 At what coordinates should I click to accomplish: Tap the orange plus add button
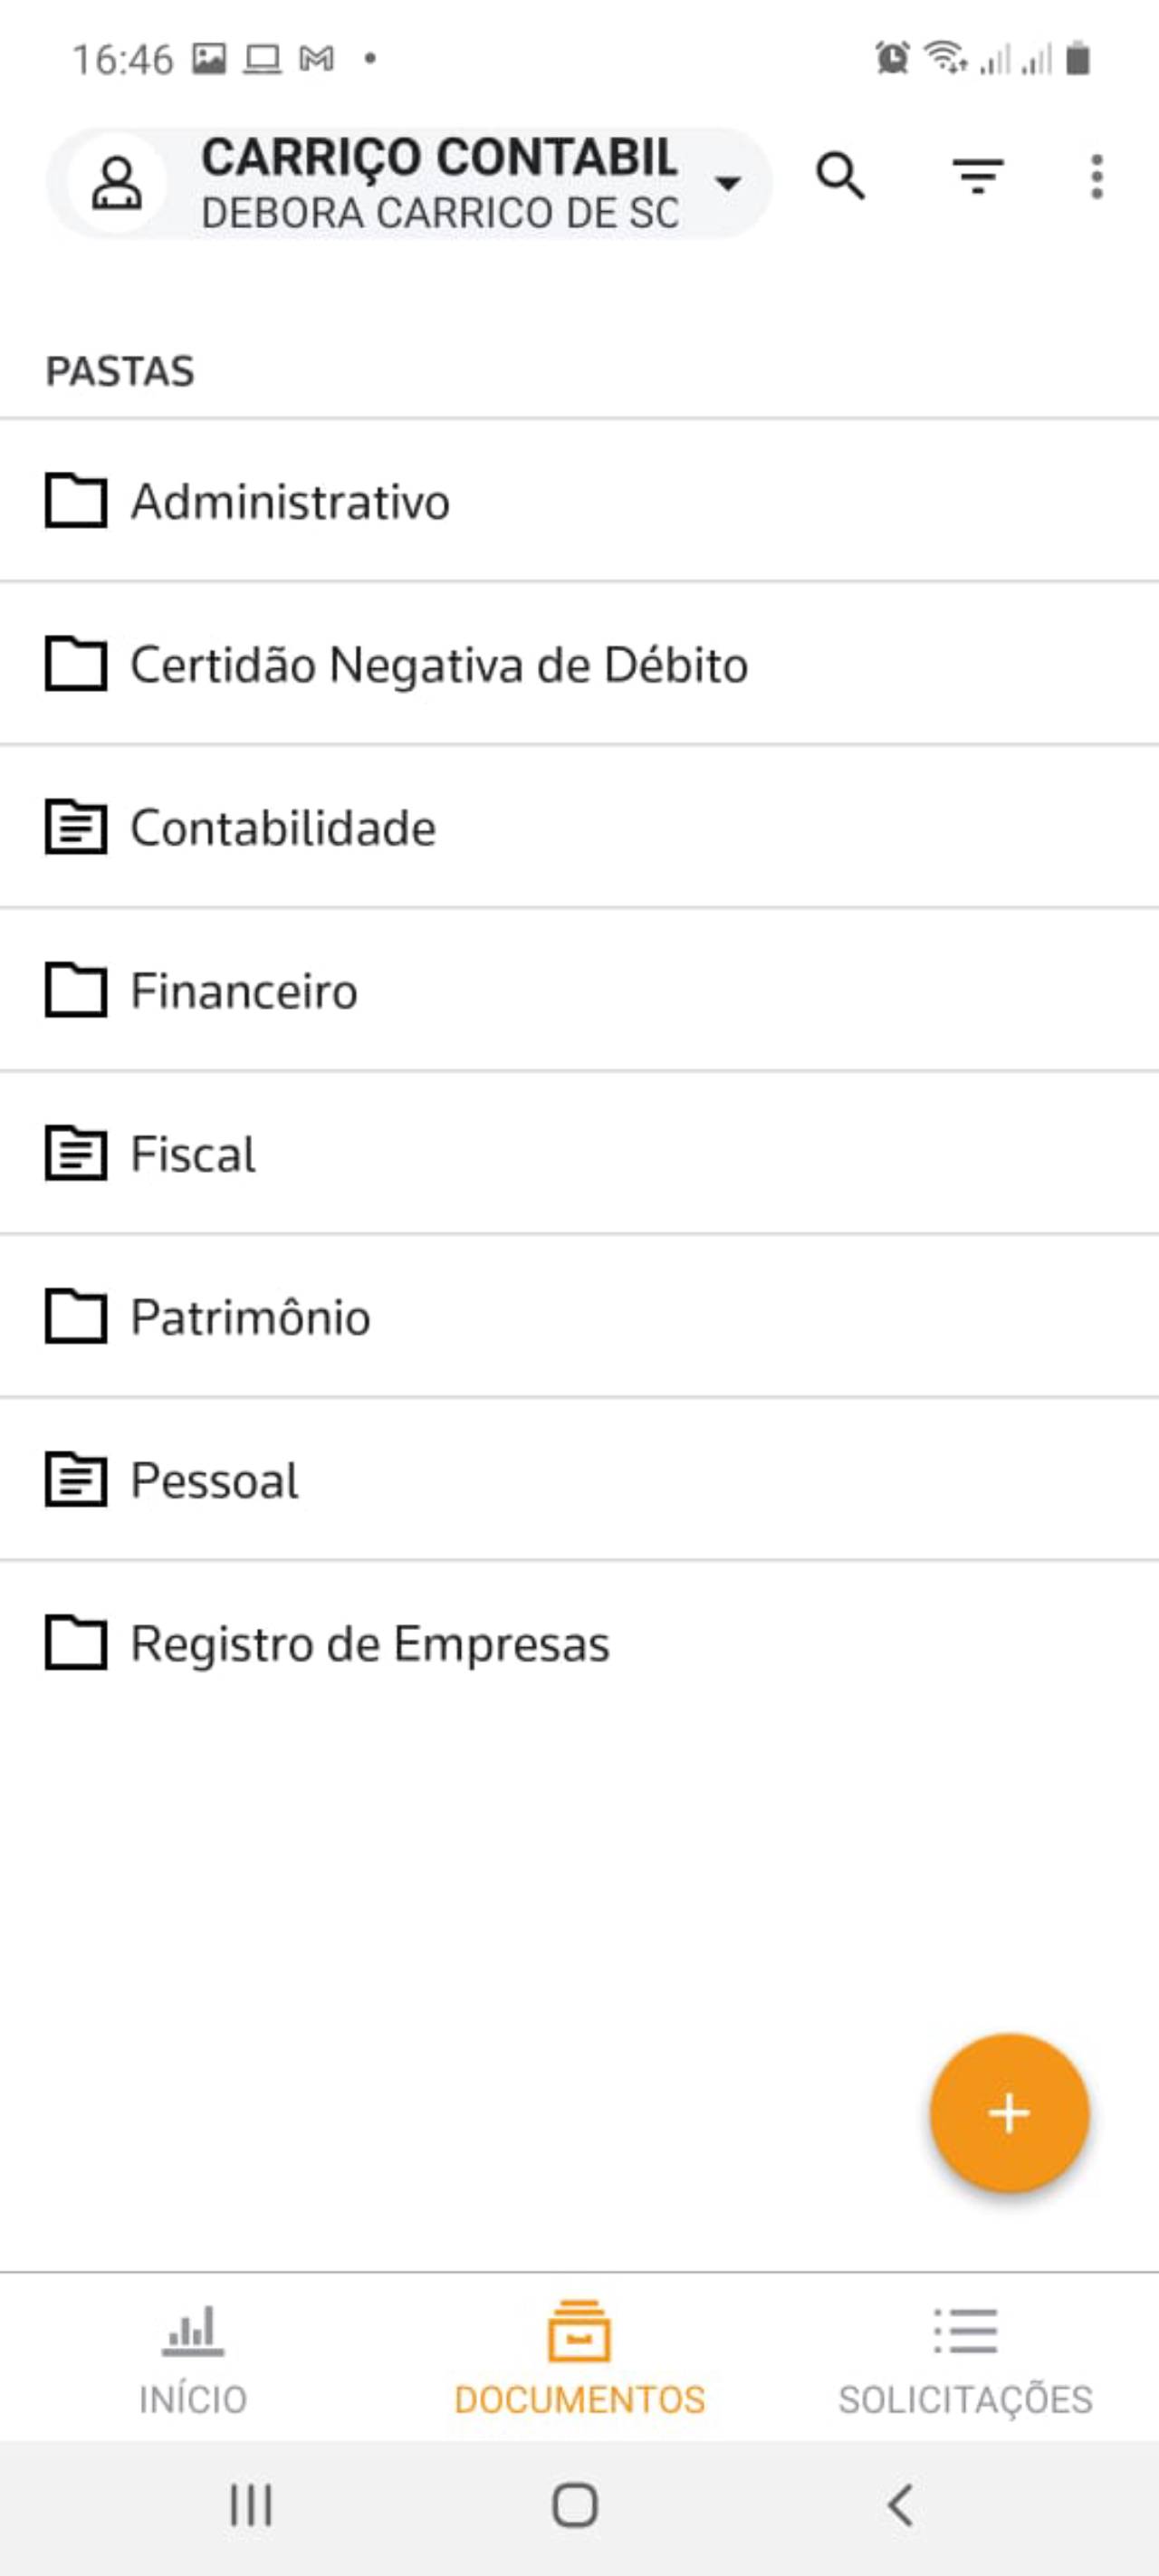[x=1009, y=2114]
